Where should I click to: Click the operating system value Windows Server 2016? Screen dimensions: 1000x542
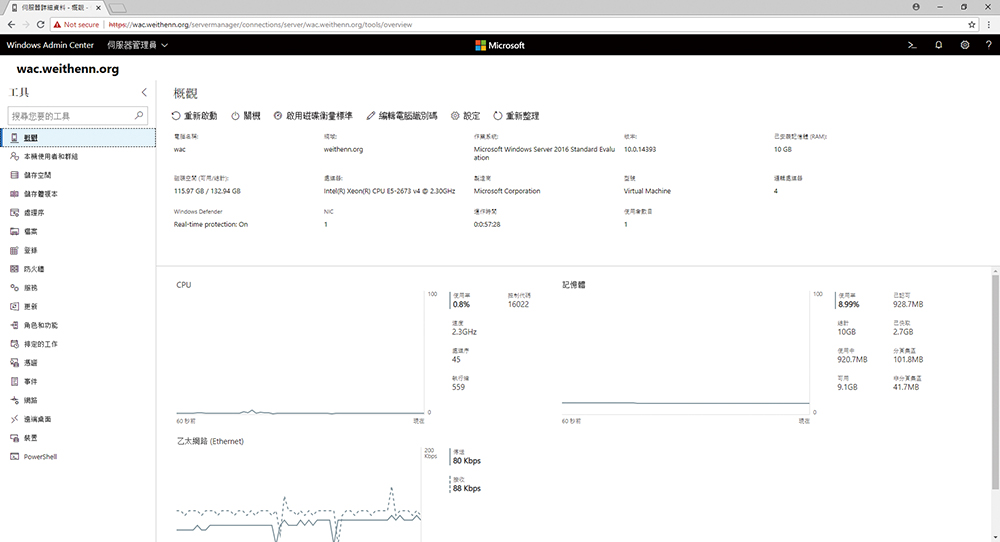(544, 153)
